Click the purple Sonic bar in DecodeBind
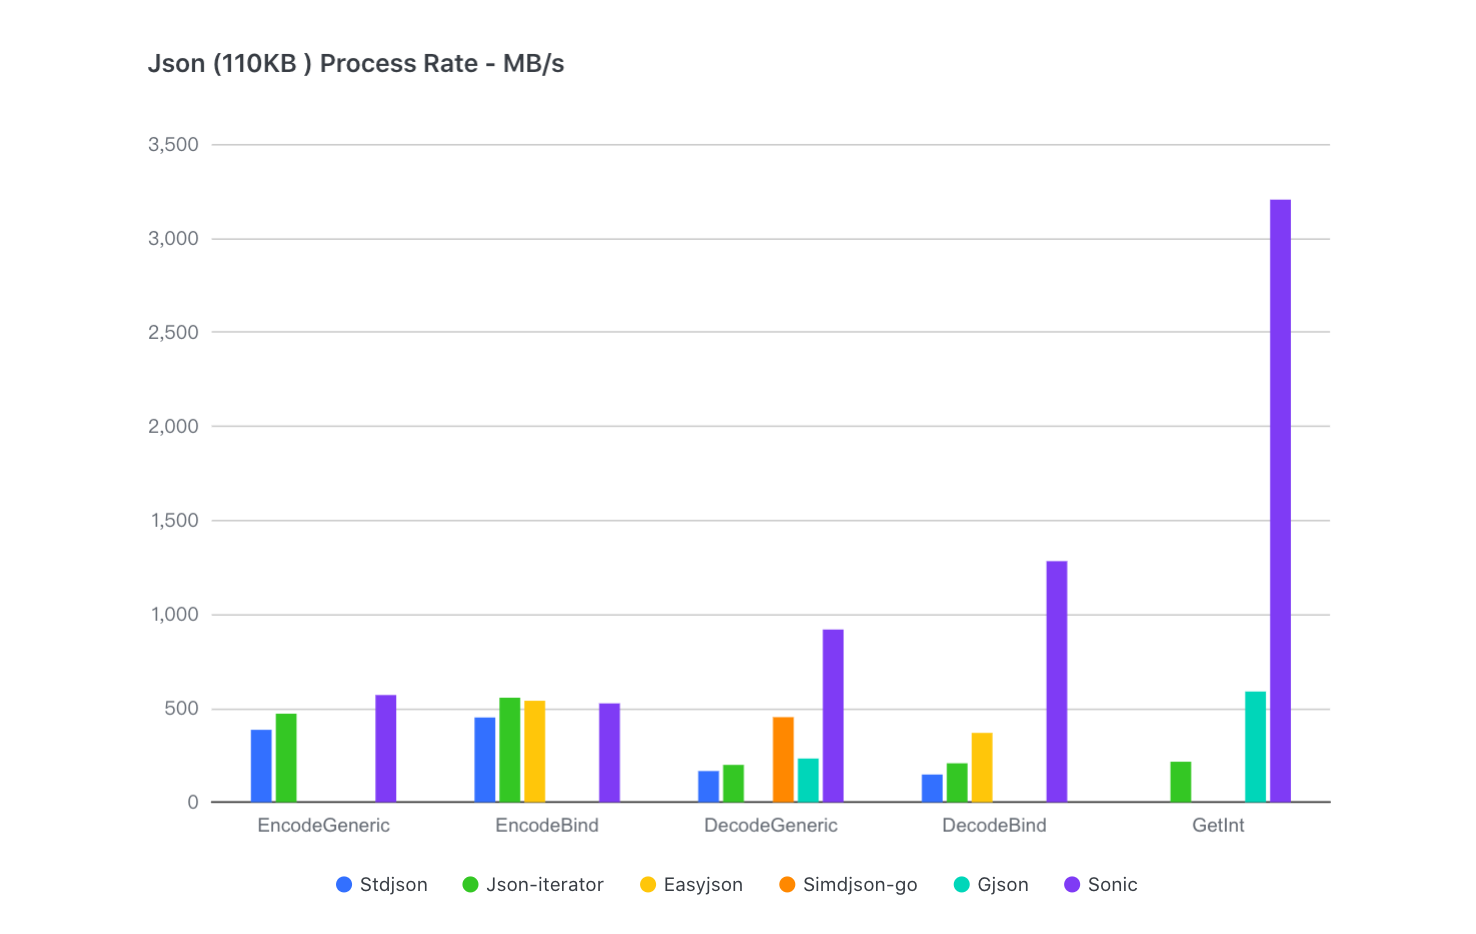The height and width of the screenshot is (934, 1476). pos(1057,682)
